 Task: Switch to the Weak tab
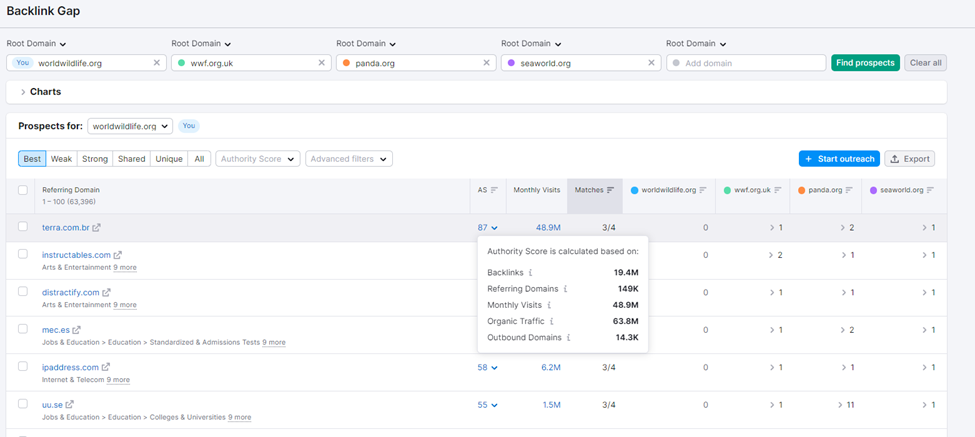point(61,159)
